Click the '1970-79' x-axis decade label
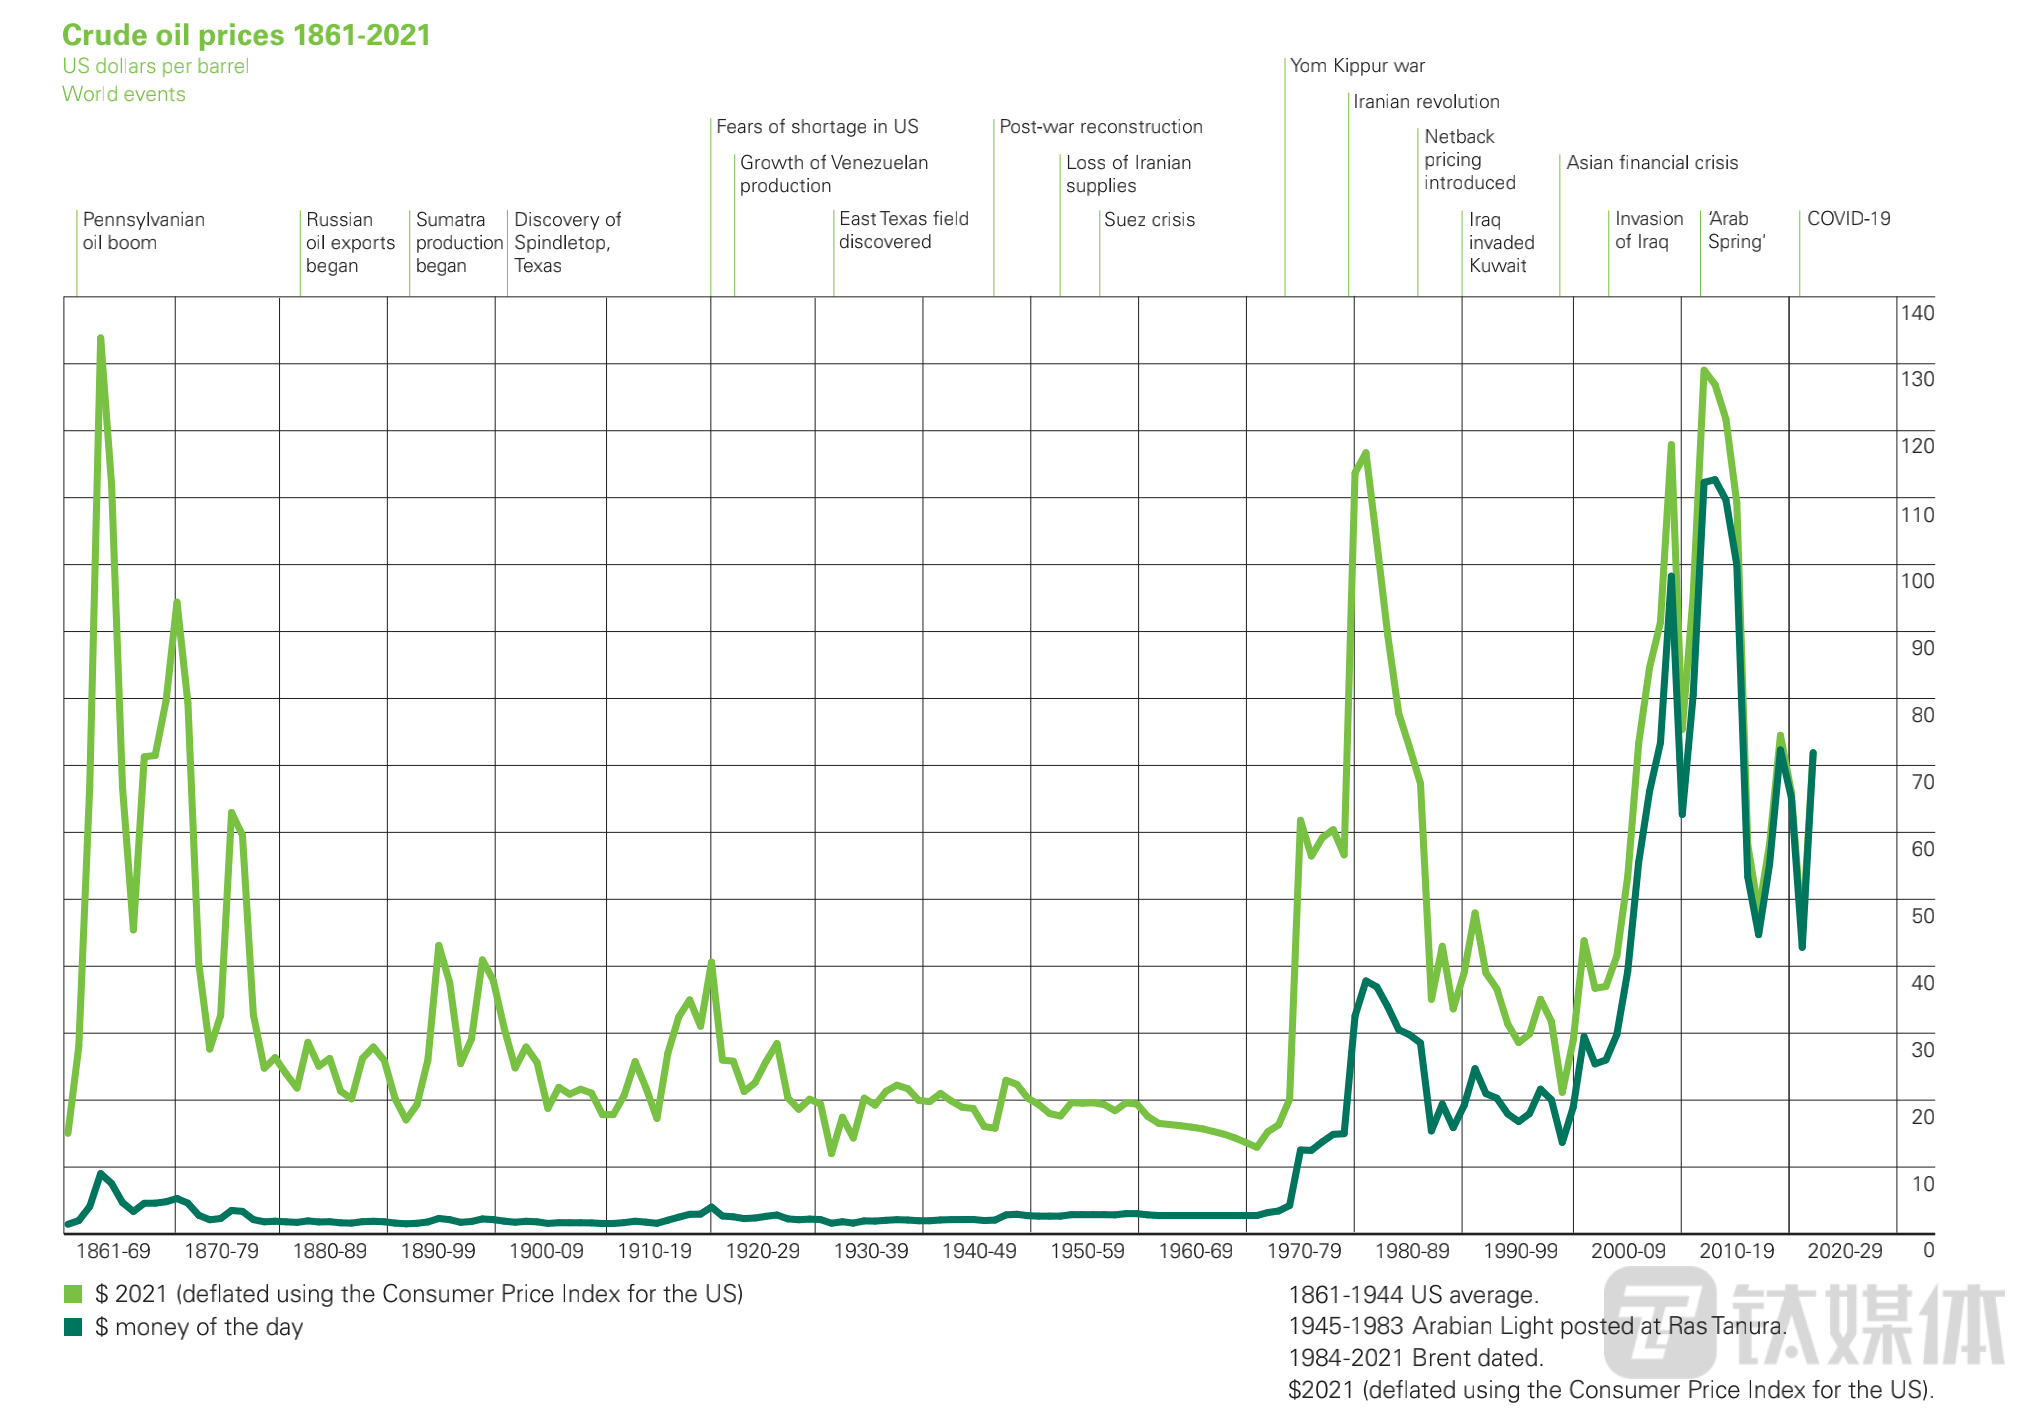Screen dimensions: 2042x1416 tap(1304, 1251)
